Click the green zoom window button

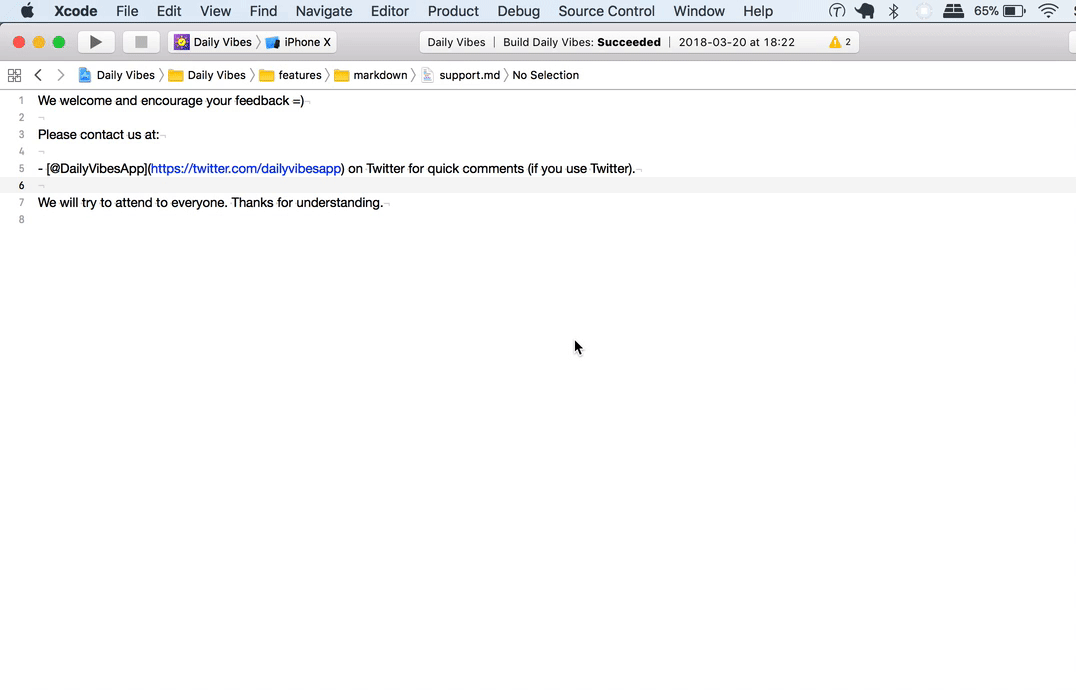[x=59, y=42]
